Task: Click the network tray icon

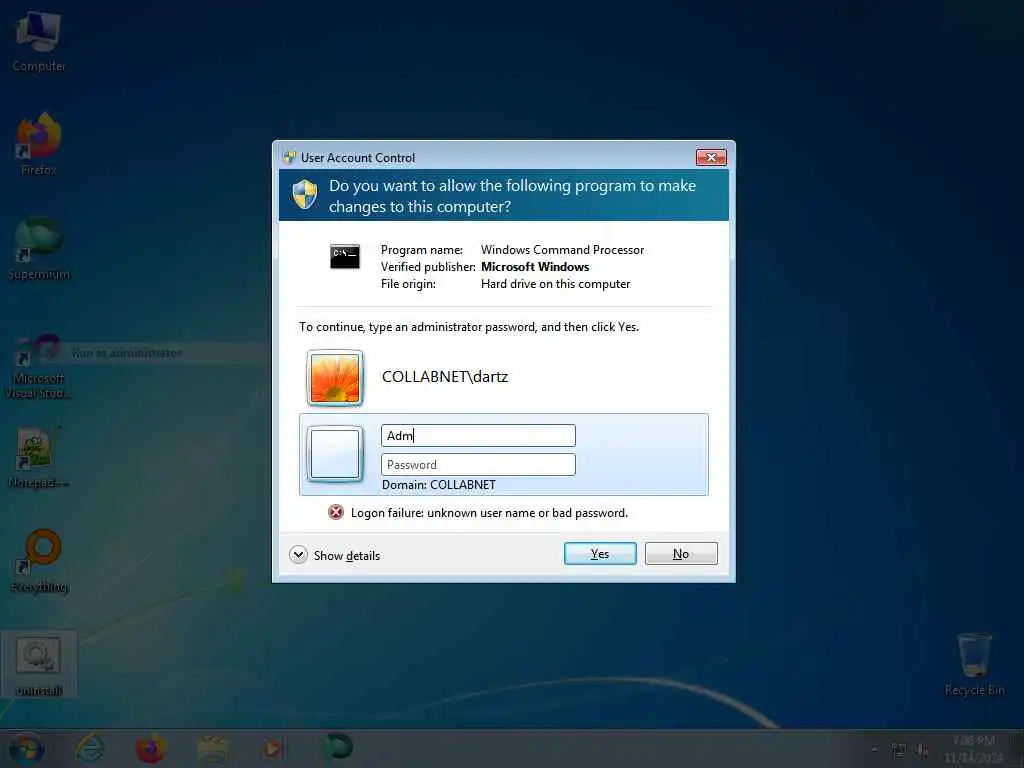Action: 899,750
